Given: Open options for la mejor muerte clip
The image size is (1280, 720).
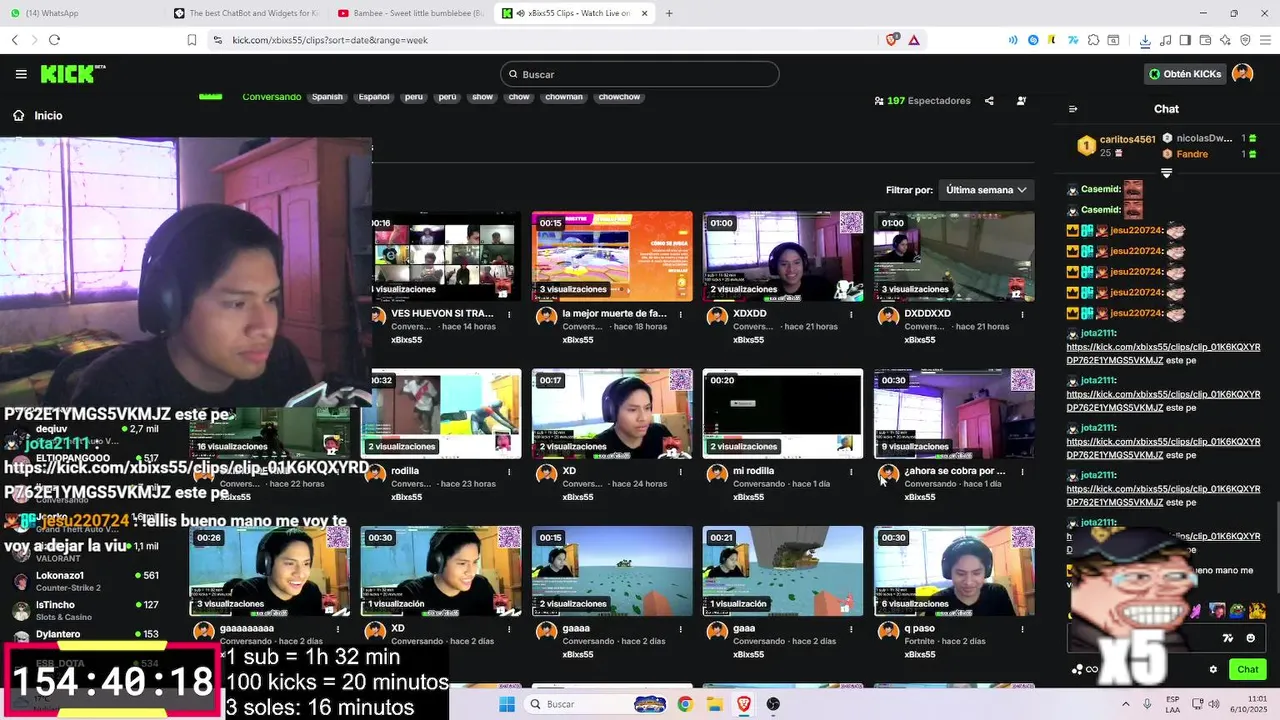Looking at the screenshot, I should click(681, 314).
